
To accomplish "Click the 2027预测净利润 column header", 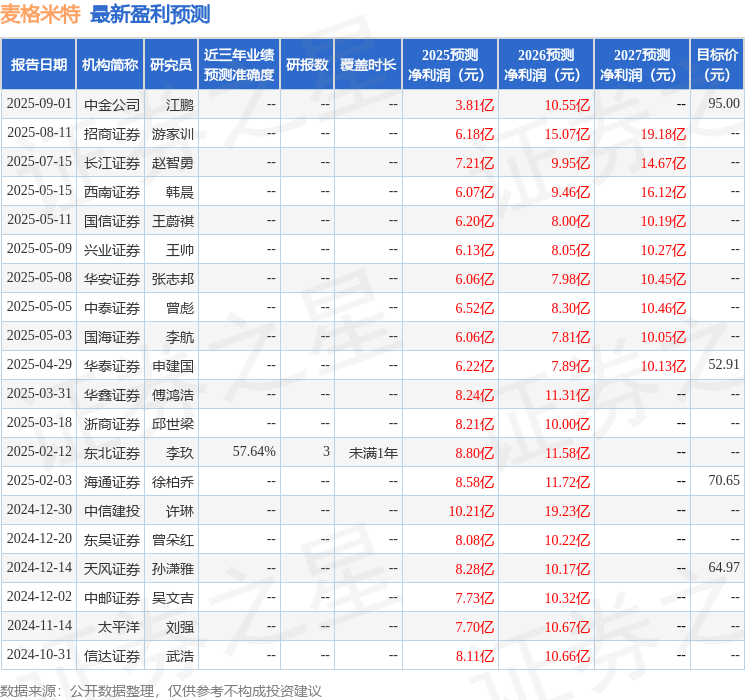I will (642, 65).
